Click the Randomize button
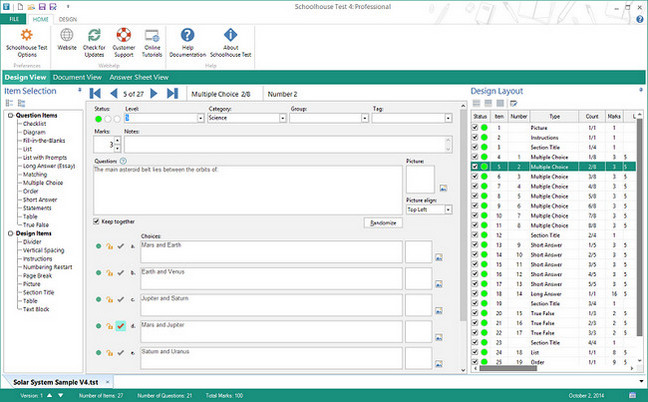This screenshot has height=402, width=648. tap(381, 222)
